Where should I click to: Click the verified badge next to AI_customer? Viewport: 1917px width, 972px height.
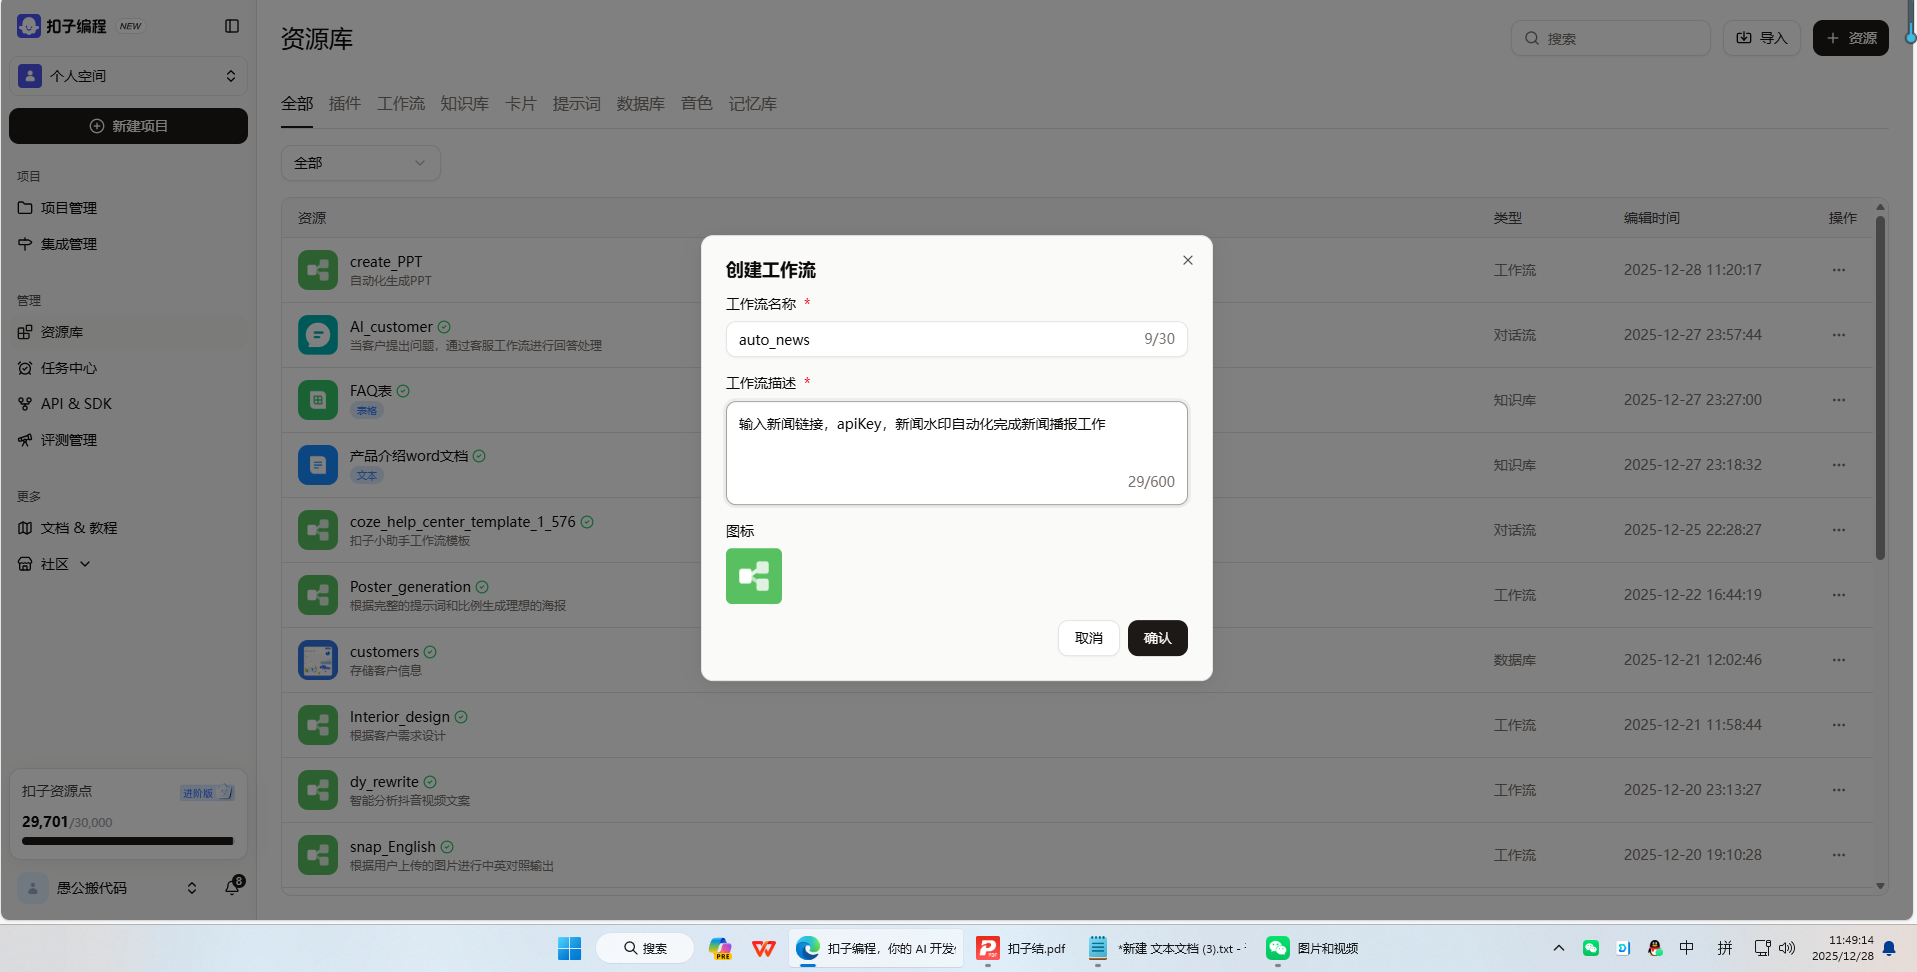point(444,327)
